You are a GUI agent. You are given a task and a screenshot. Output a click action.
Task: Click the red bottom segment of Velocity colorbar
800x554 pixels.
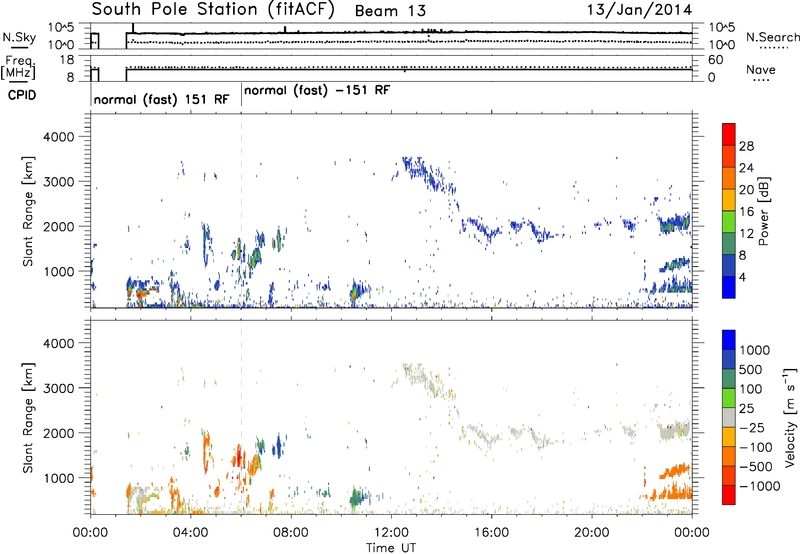click(x=729, y=495)
